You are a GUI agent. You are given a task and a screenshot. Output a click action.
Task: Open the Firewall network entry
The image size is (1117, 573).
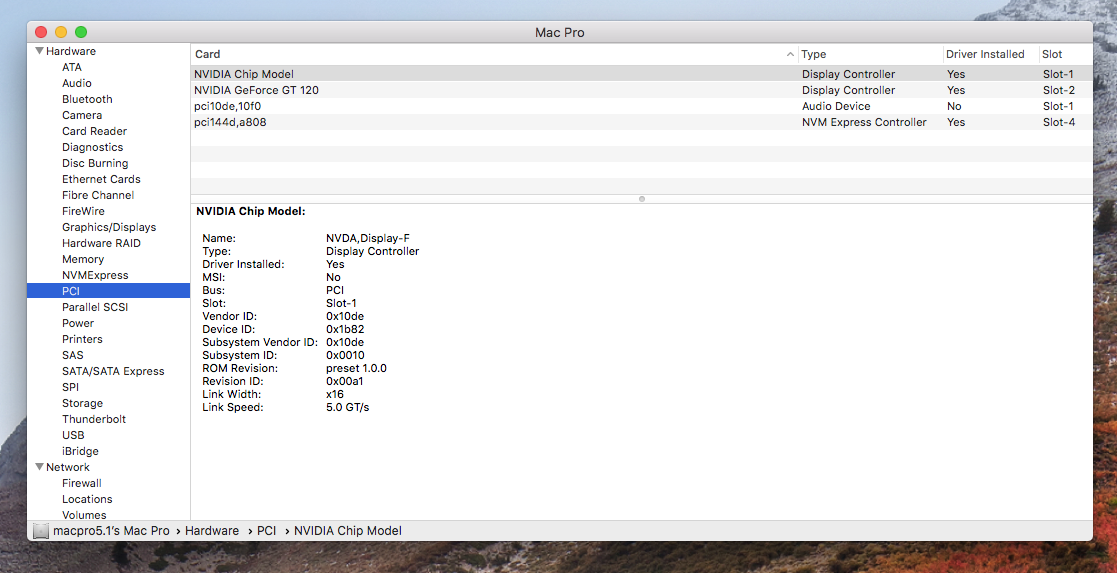[82, 483]
